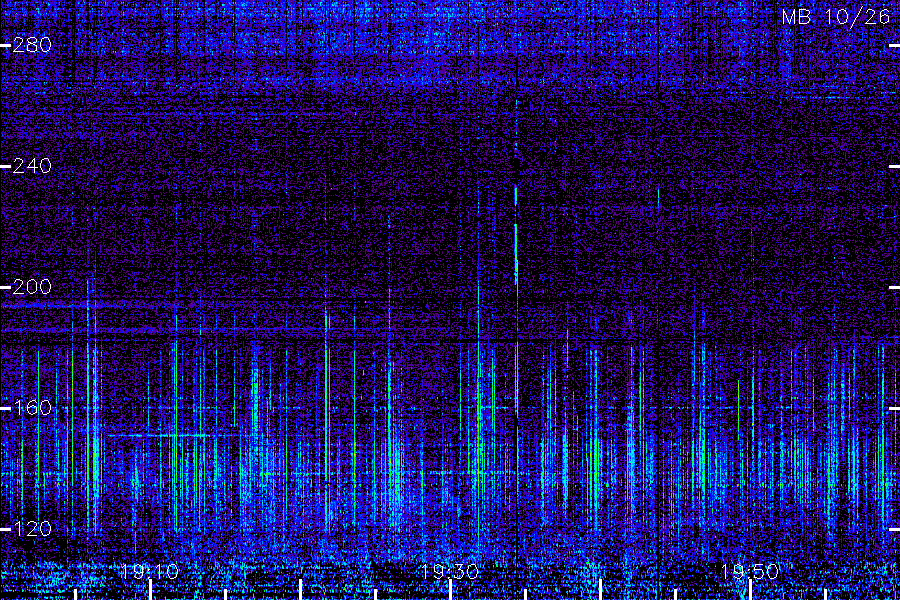Click the 19:10 time axis label
Viewport: 900px width, 600px height.
[x=150, y=571]
